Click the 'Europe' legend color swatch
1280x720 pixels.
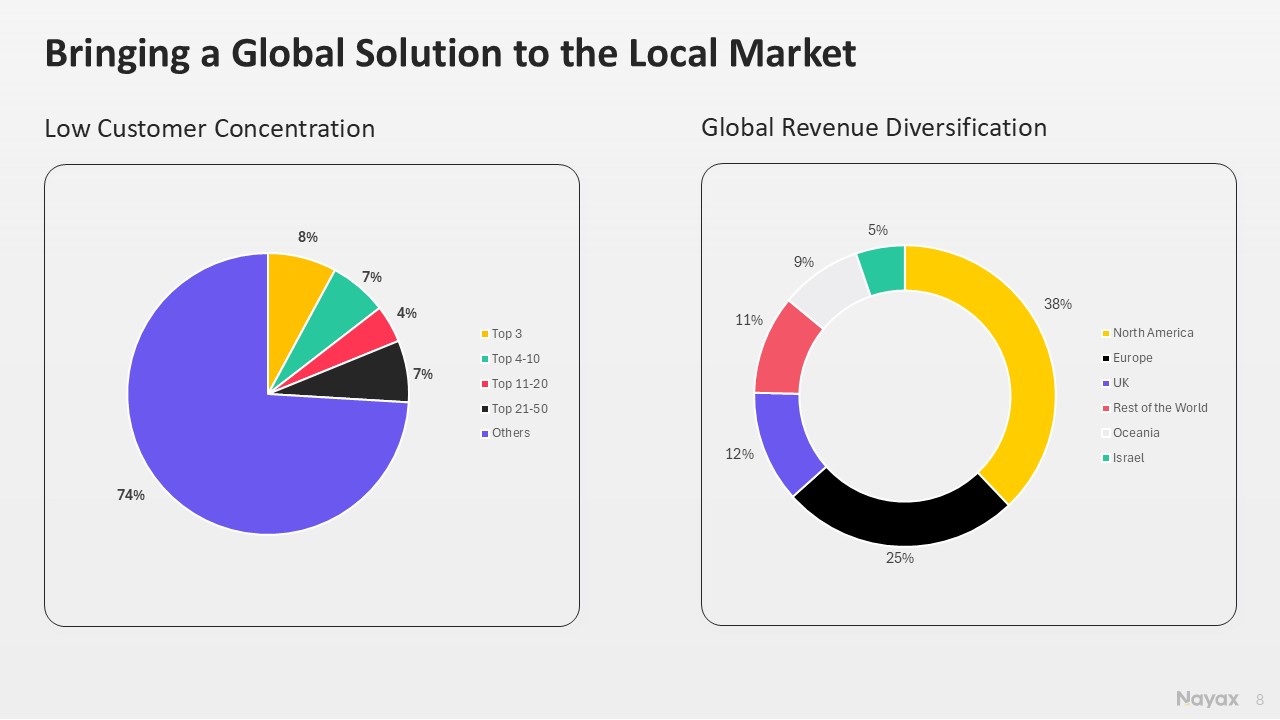pyautogui.click(x=1106, y=358)
